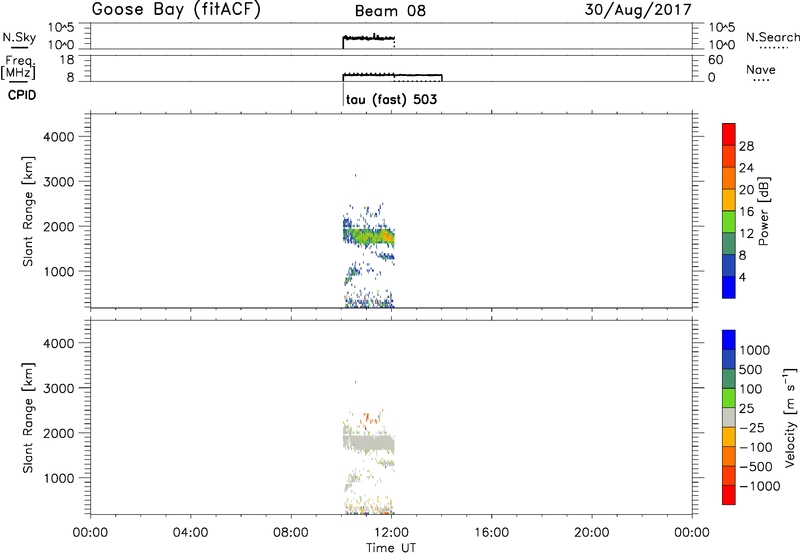Click the date '30/Aug/2017'
The height and width of the screenshot is (554, 800).
[638, 10]
